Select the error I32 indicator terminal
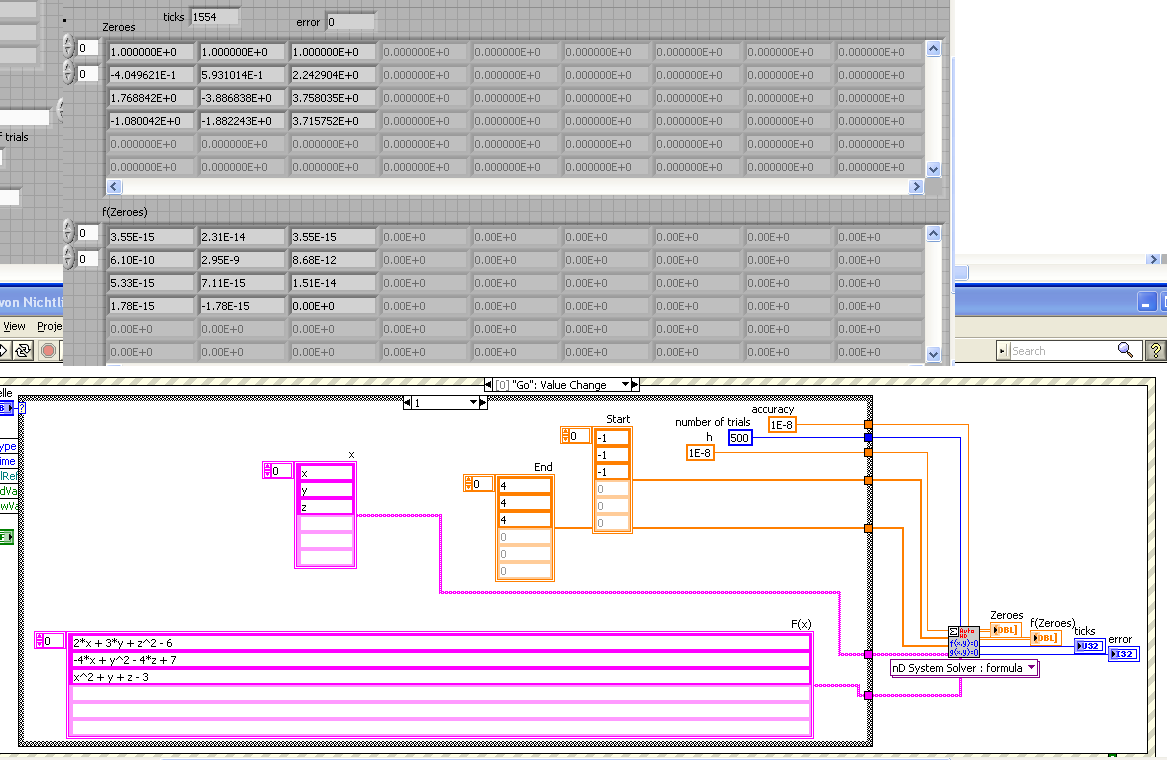Screen dimensions: 1167x760 (1124, 654)
